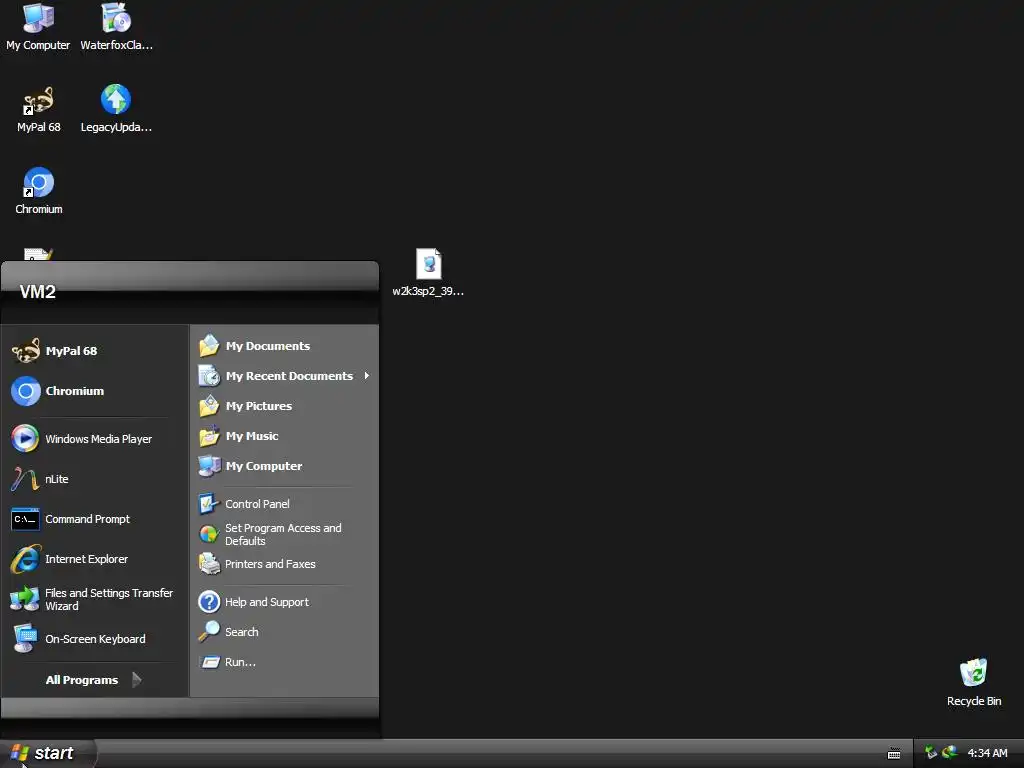This screenshot has width=1024, height=768.
Task: Click the taskbar clock showing 4:34 AM
Action: click(x=987, y=754)
